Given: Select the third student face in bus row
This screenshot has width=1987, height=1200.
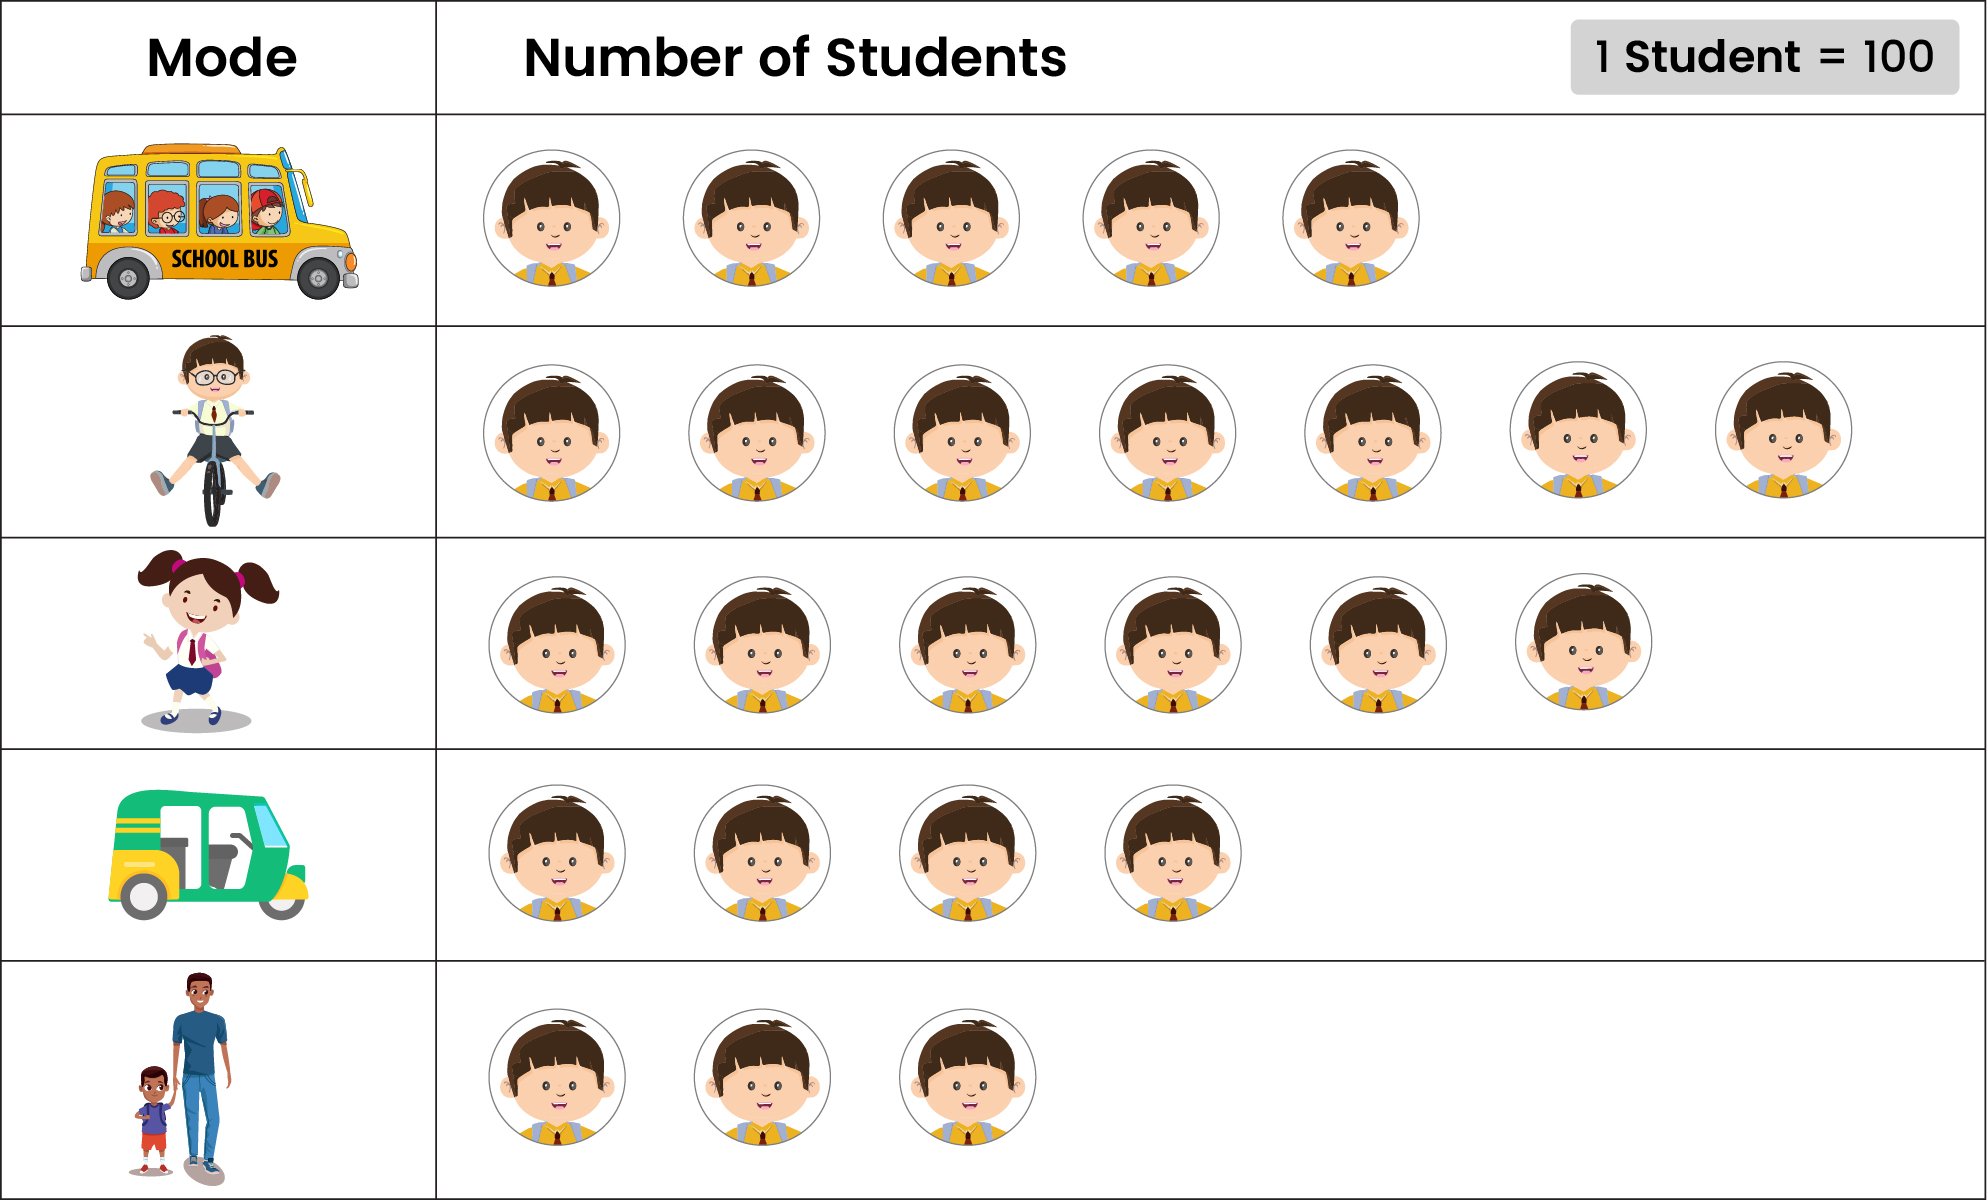Looking at the screenshot, I should tap(951, 218).
